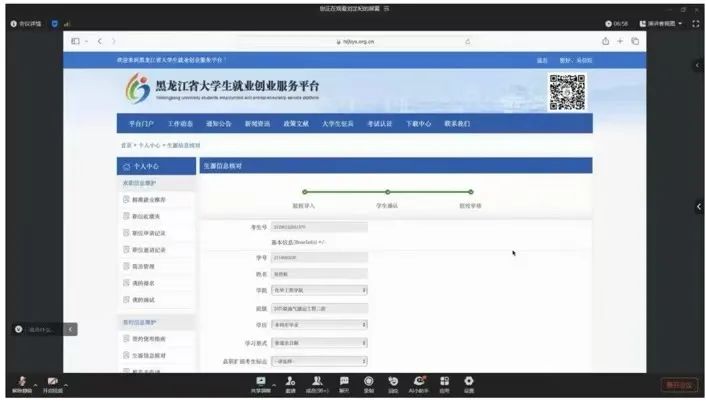Open the 政策文献 navigation menu
706x406 pixels.
pos(296,124)
